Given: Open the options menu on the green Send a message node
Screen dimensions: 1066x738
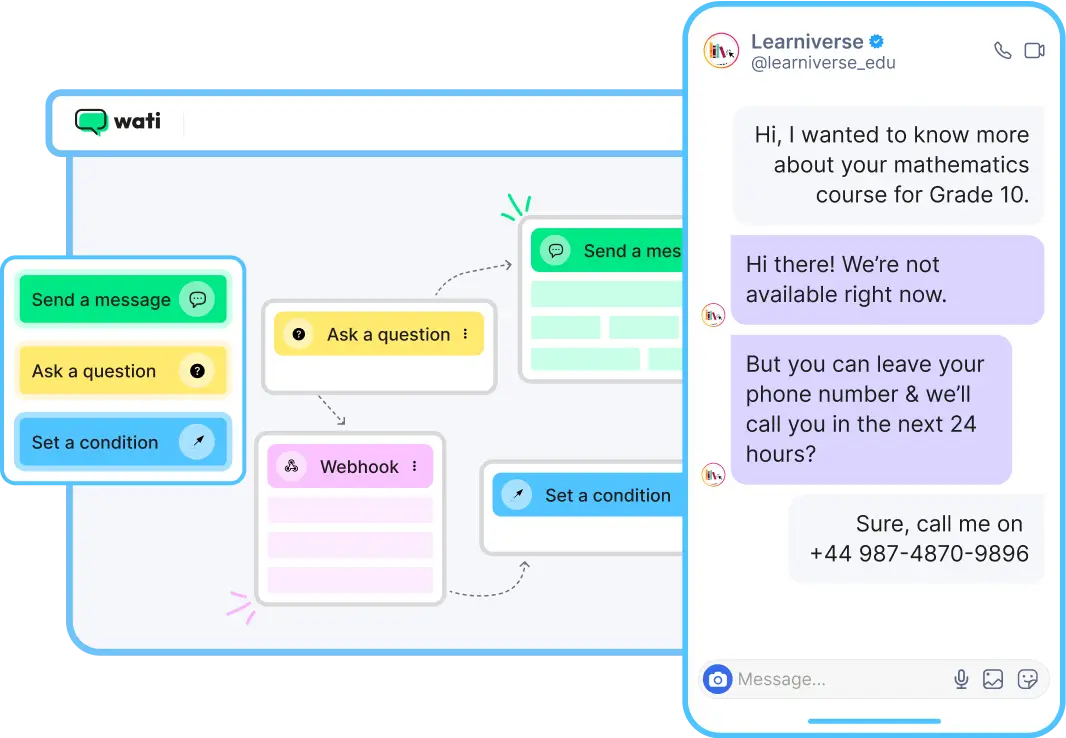Looking at the screenshot, I should pos(676,251).
